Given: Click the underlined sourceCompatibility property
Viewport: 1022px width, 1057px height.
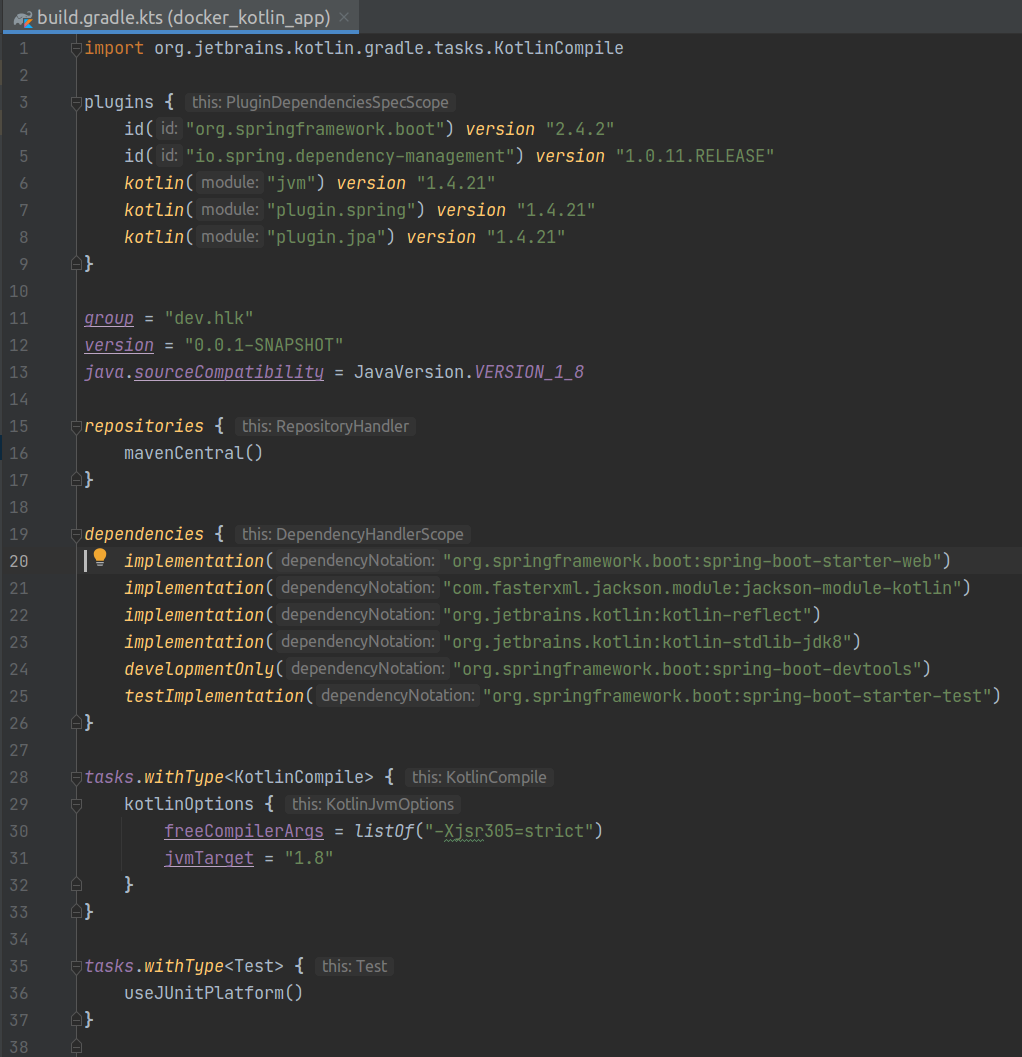Looking at the screenshot, I should click(x=229, y=372).
